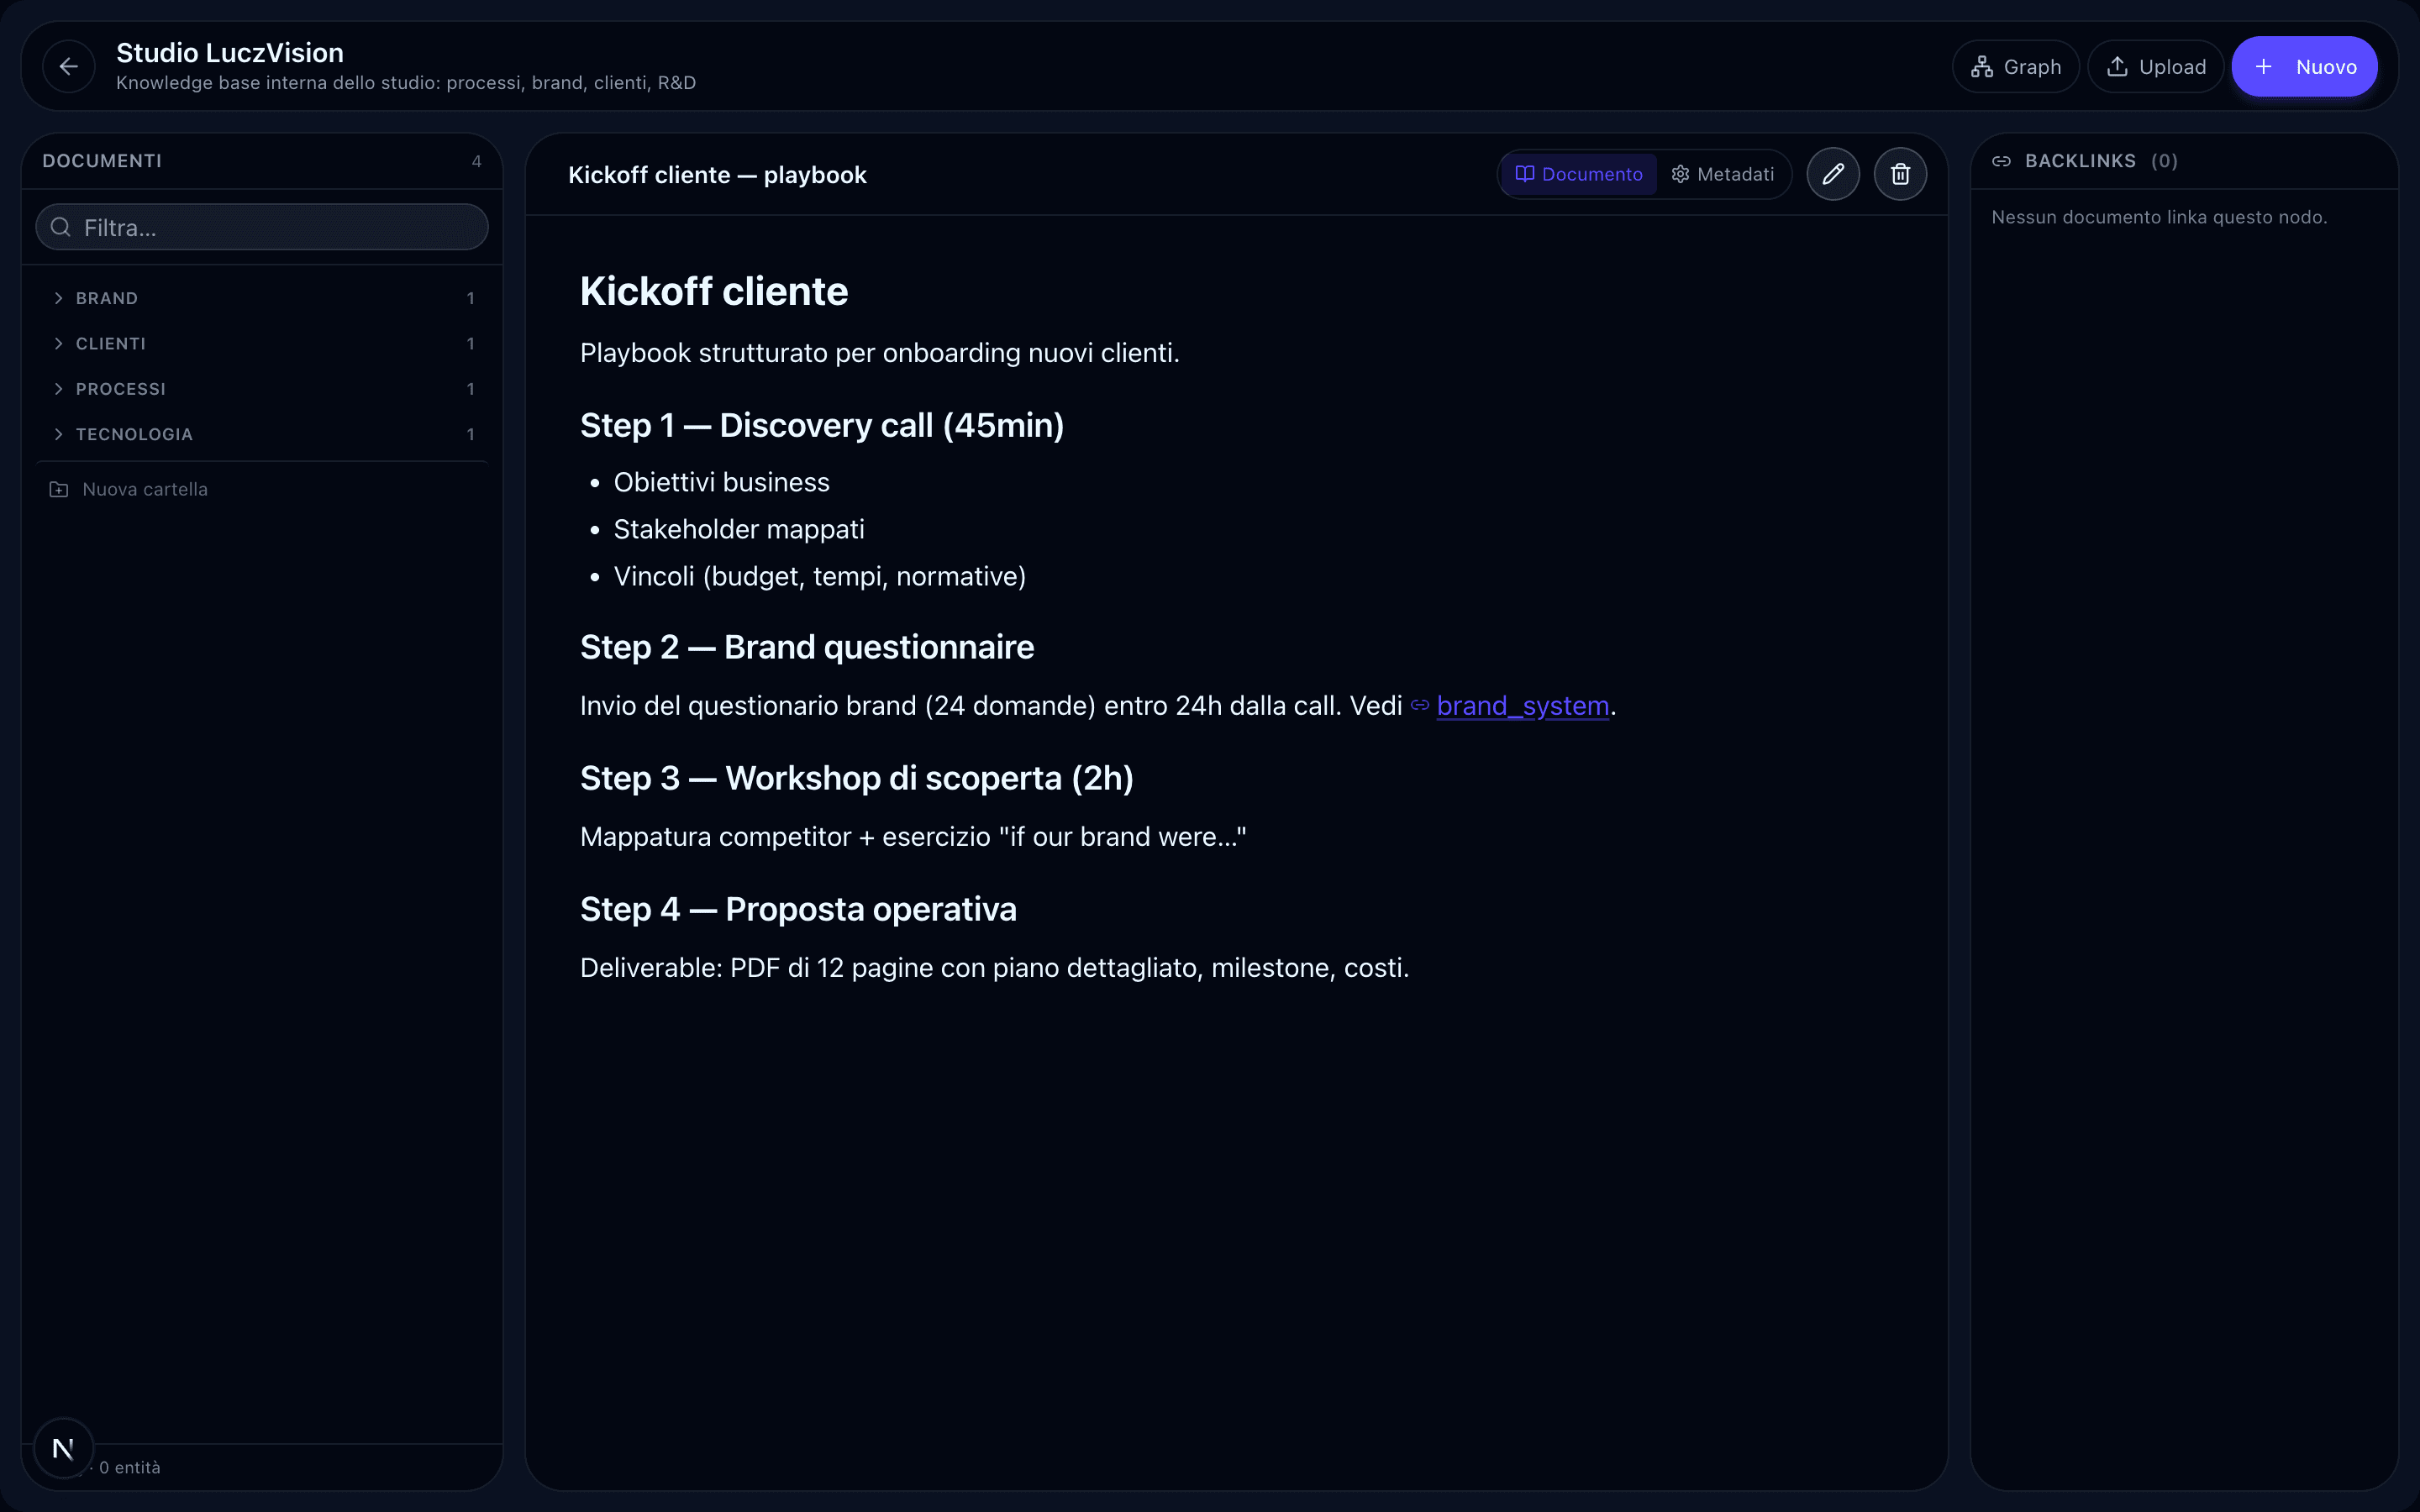Click the 'Mappatura competitor' paragraph

pos(913,837)
